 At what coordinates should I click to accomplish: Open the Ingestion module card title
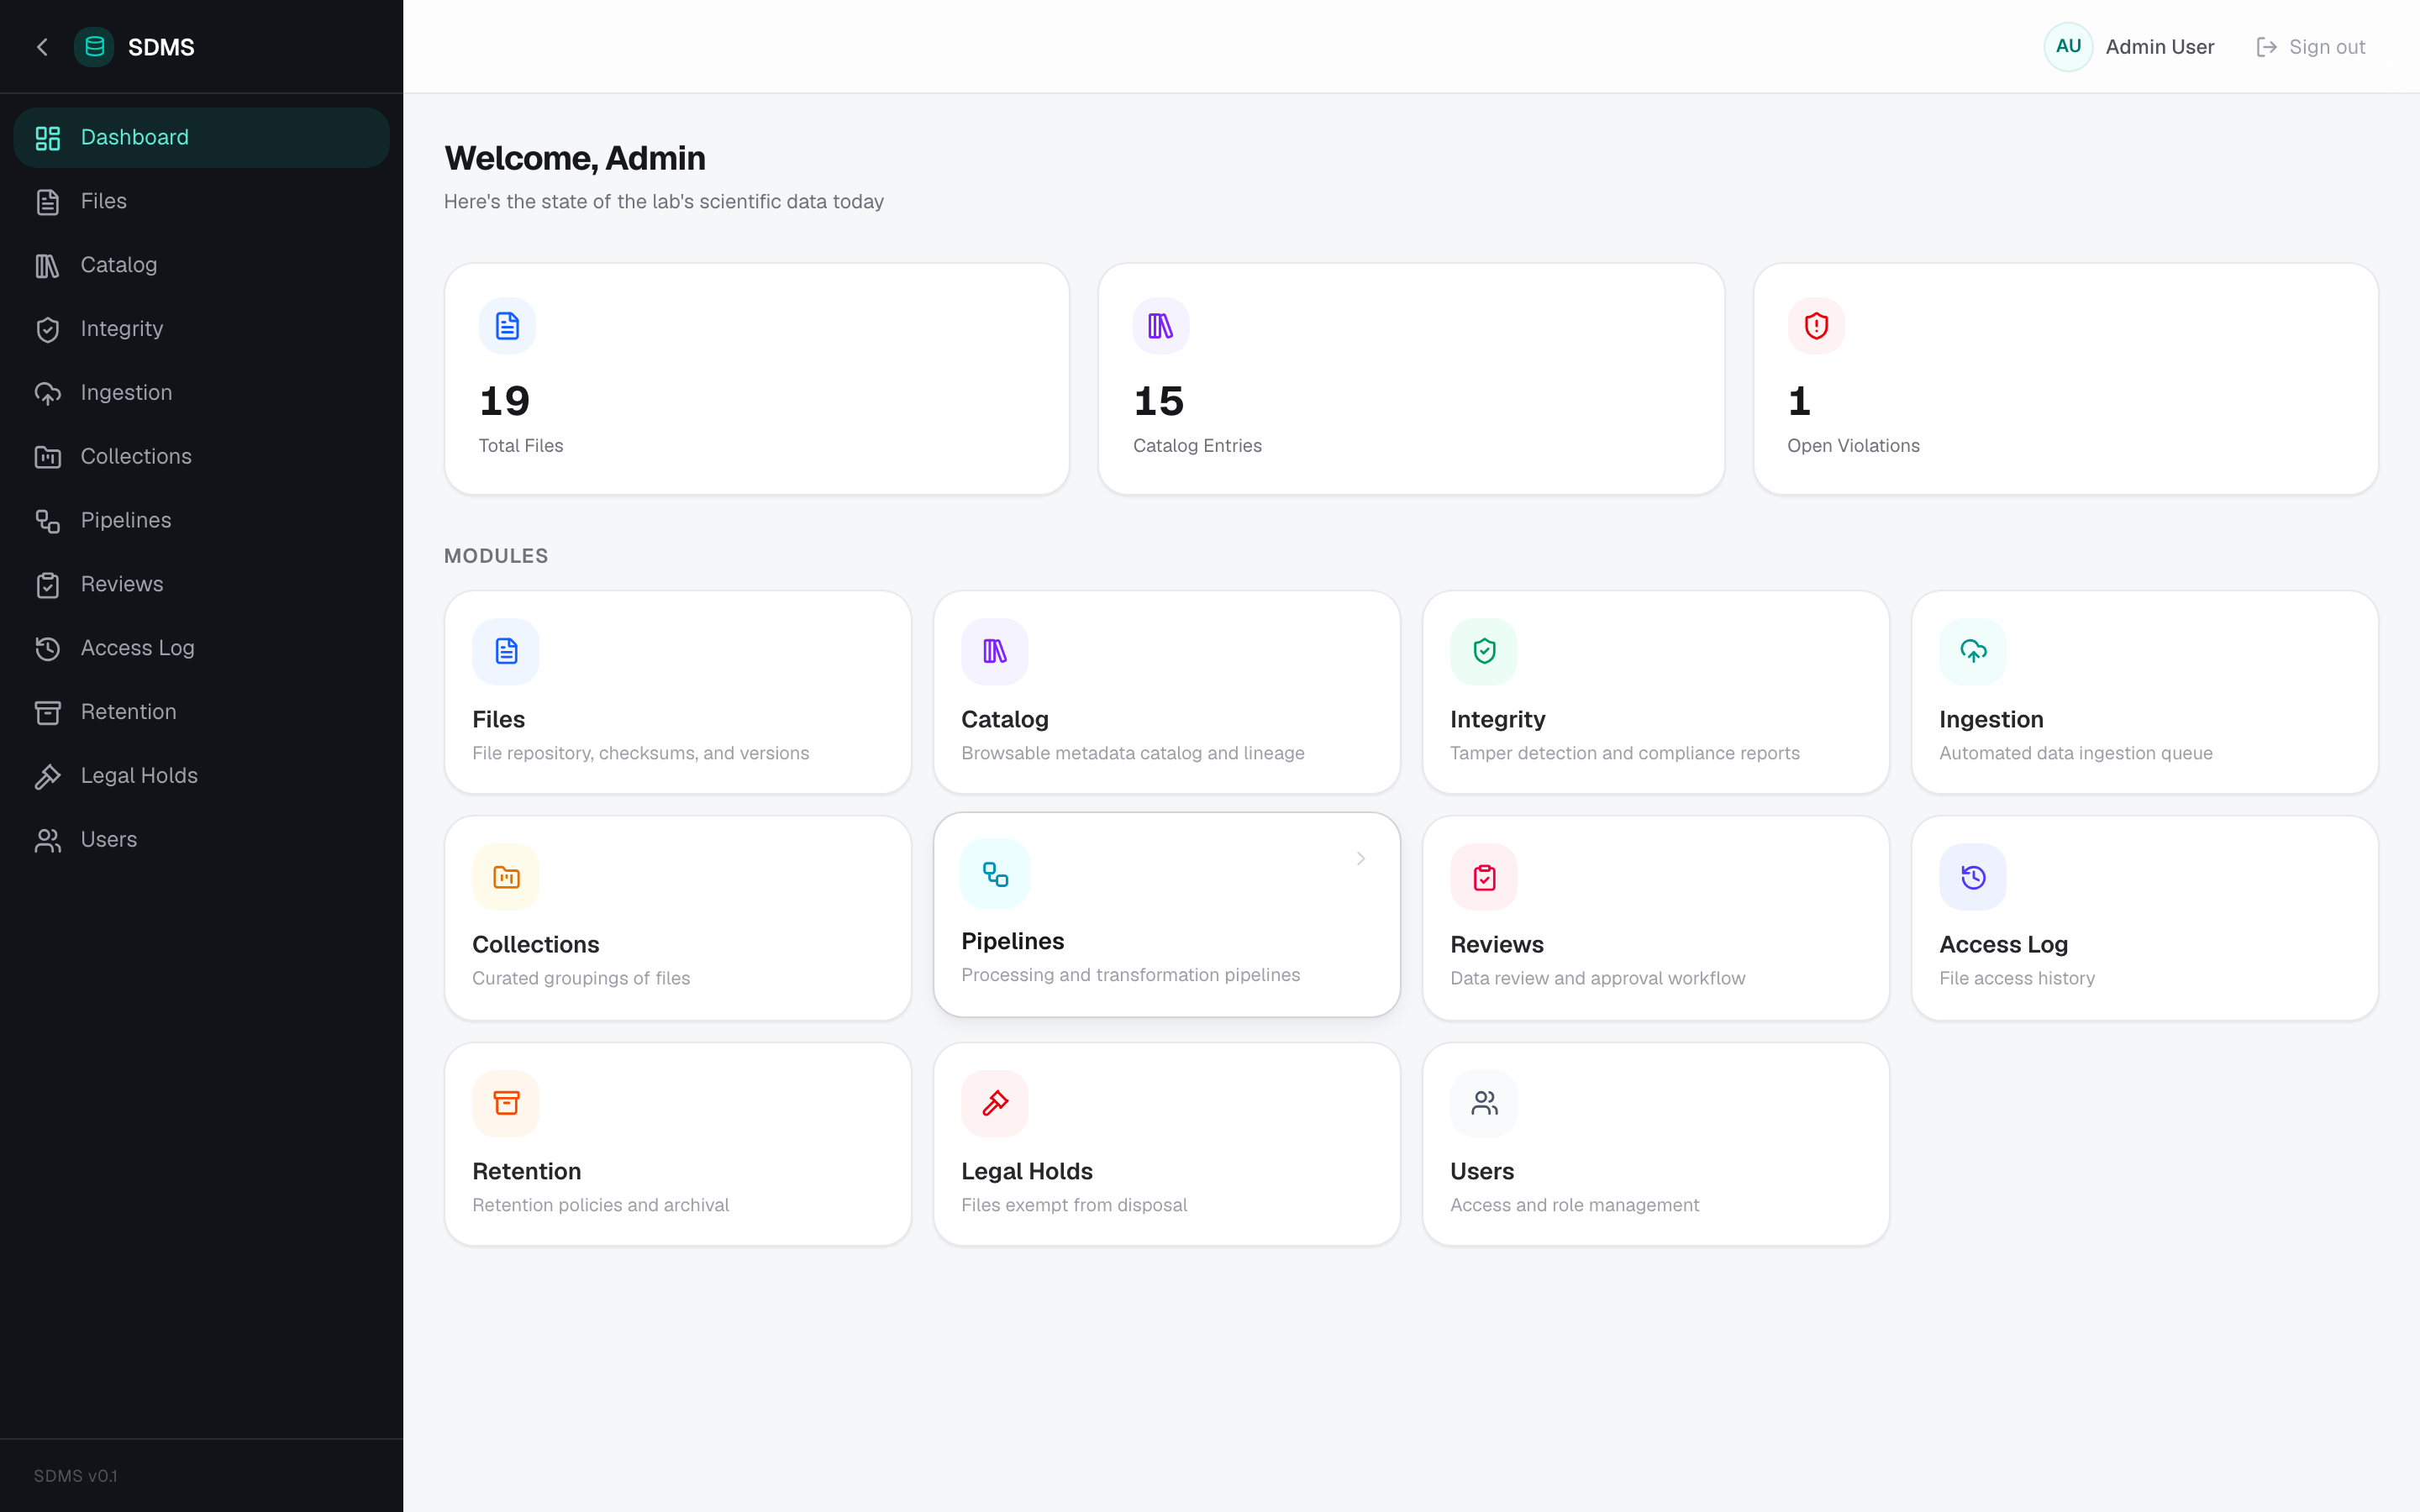1991,720
